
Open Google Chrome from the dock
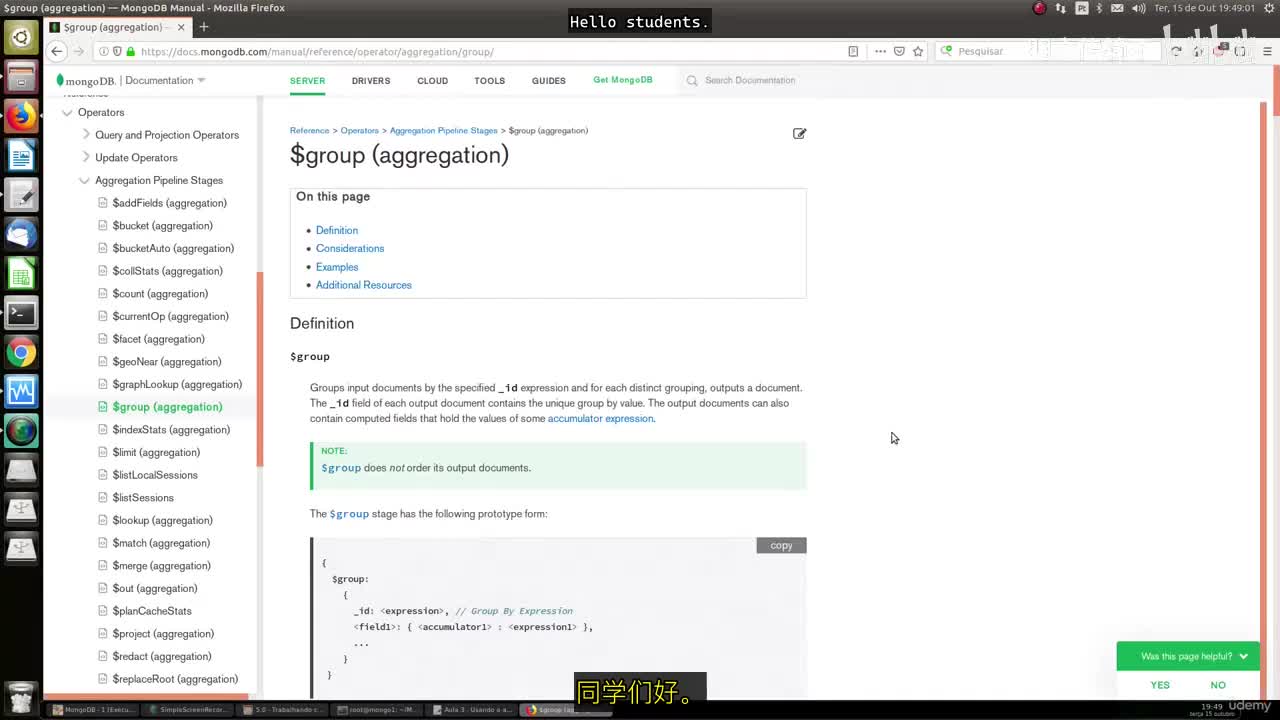[21, 352]
